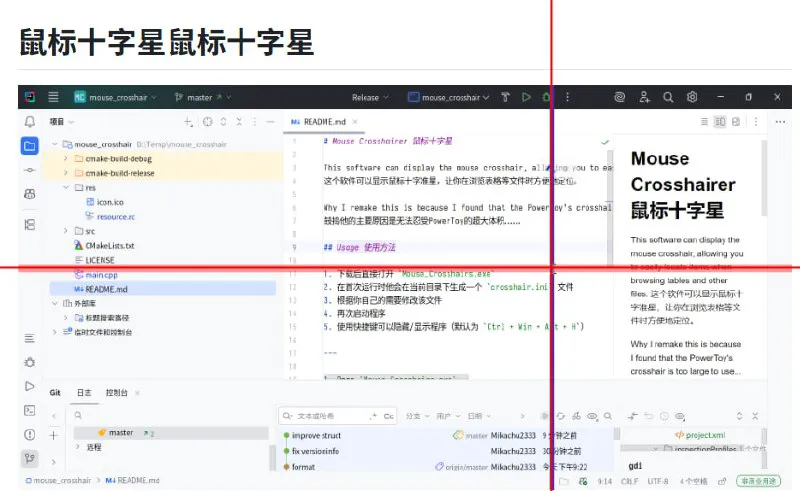Open the Commit tool window icon
The height and width of the screenshot is (491, 800).
pos(30,170)
